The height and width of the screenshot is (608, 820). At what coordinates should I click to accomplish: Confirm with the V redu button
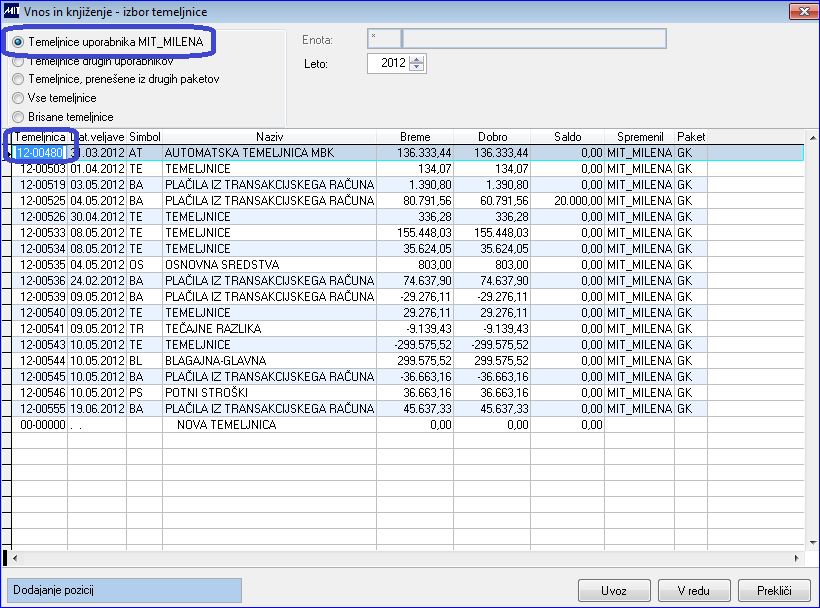[x=693, y=591]
